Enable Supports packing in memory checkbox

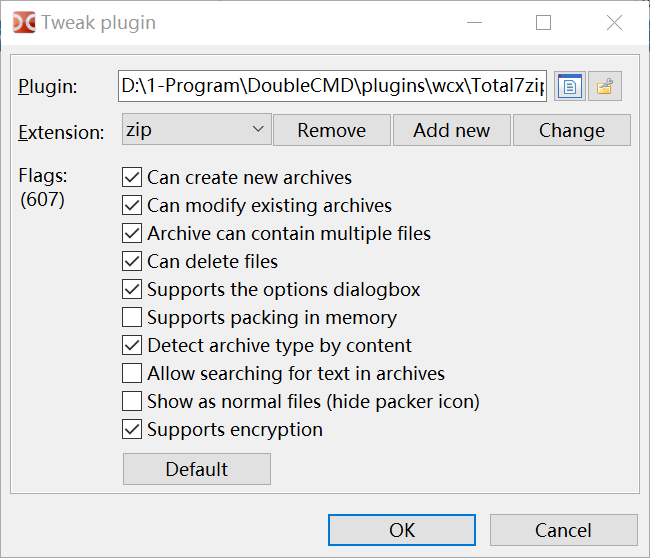(x=132, y=318)
